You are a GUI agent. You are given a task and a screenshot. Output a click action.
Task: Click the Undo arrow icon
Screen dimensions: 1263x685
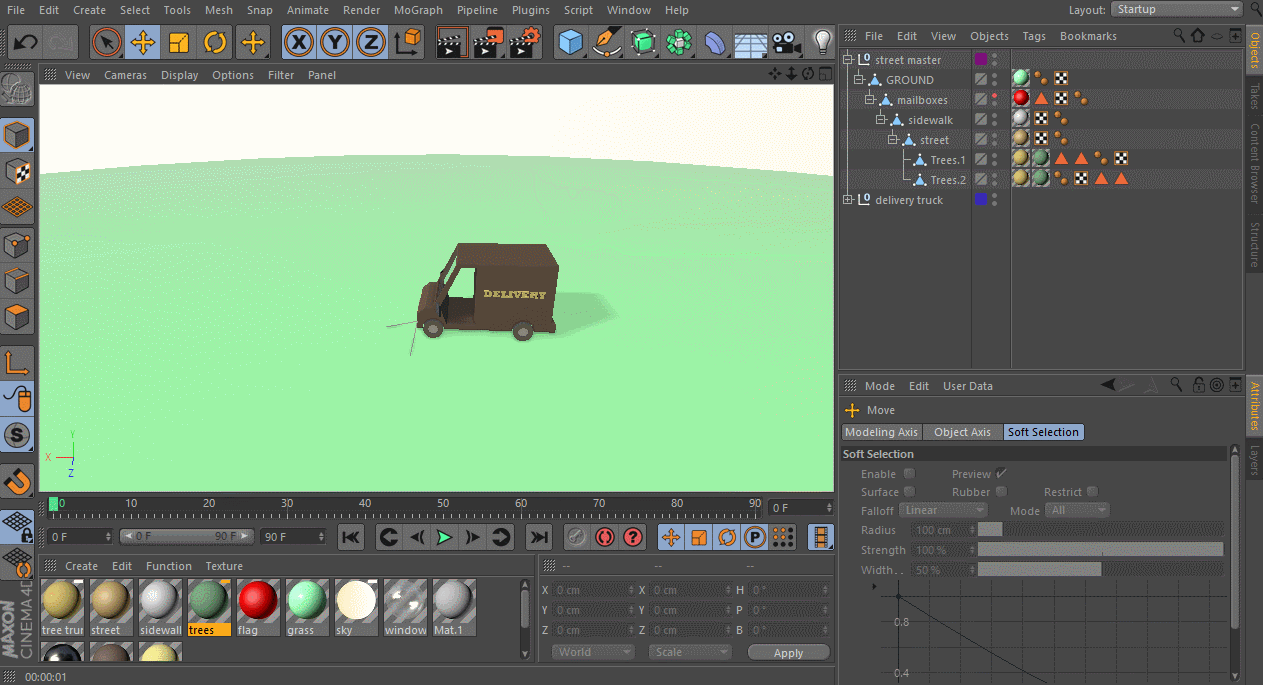[x=26, y=42]
